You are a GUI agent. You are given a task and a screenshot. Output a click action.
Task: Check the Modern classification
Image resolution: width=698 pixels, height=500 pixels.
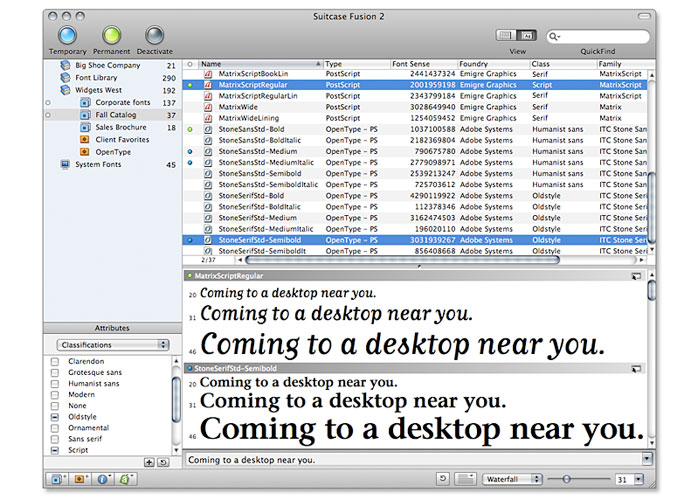click(x=55, y=395)
